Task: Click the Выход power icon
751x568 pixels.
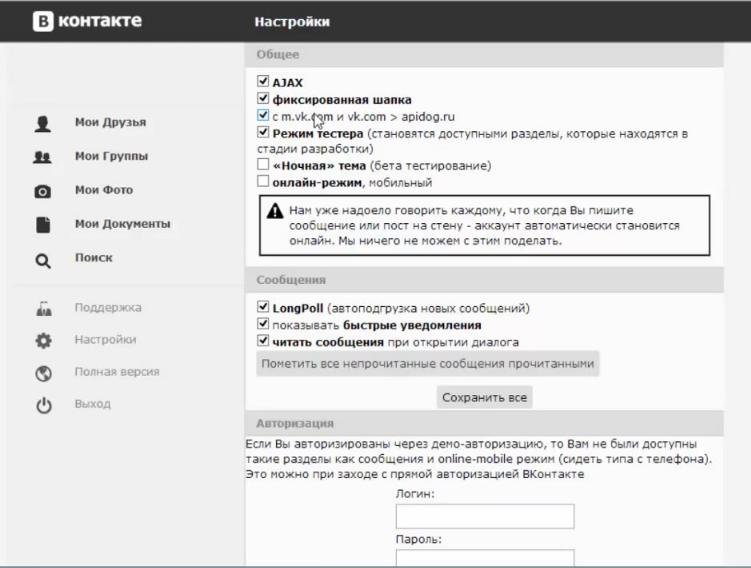Action: tap(43, 406)
